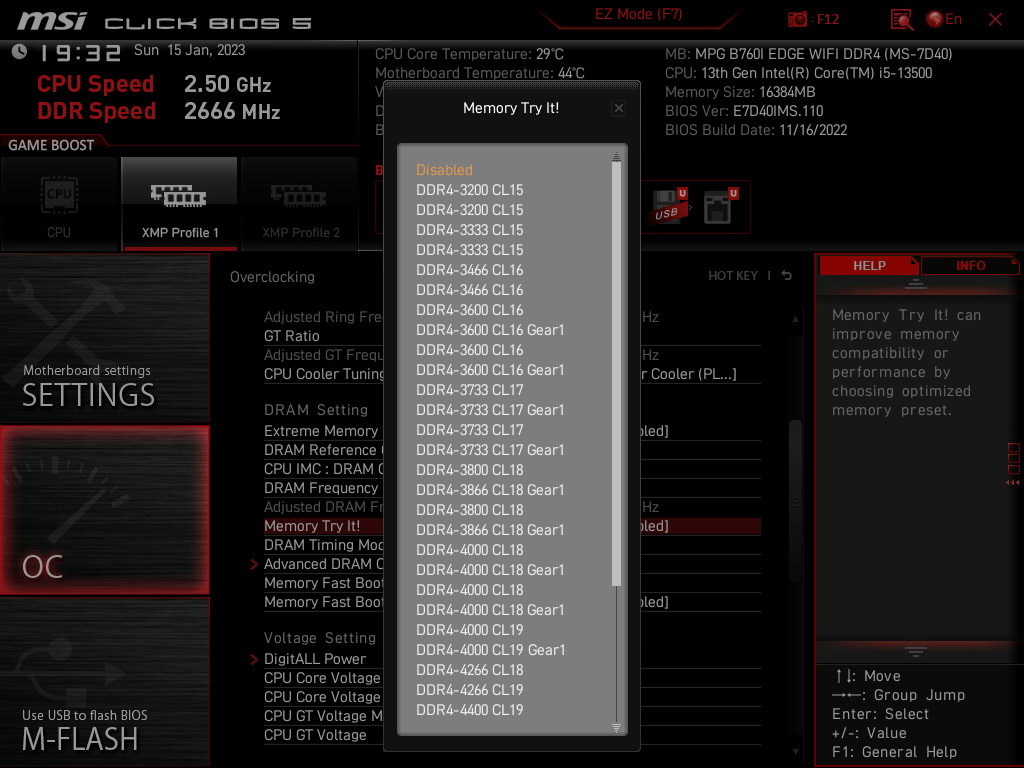This screenshot has height=768, width=1024.
Task: Select the Memory Try It! setting row
Action: [x=512, y=526]
